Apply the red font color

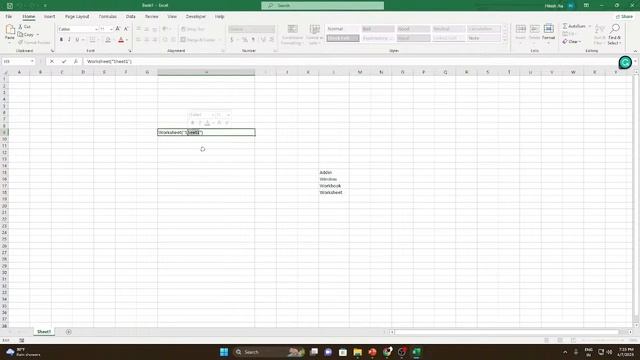click(x=121, y=40)
